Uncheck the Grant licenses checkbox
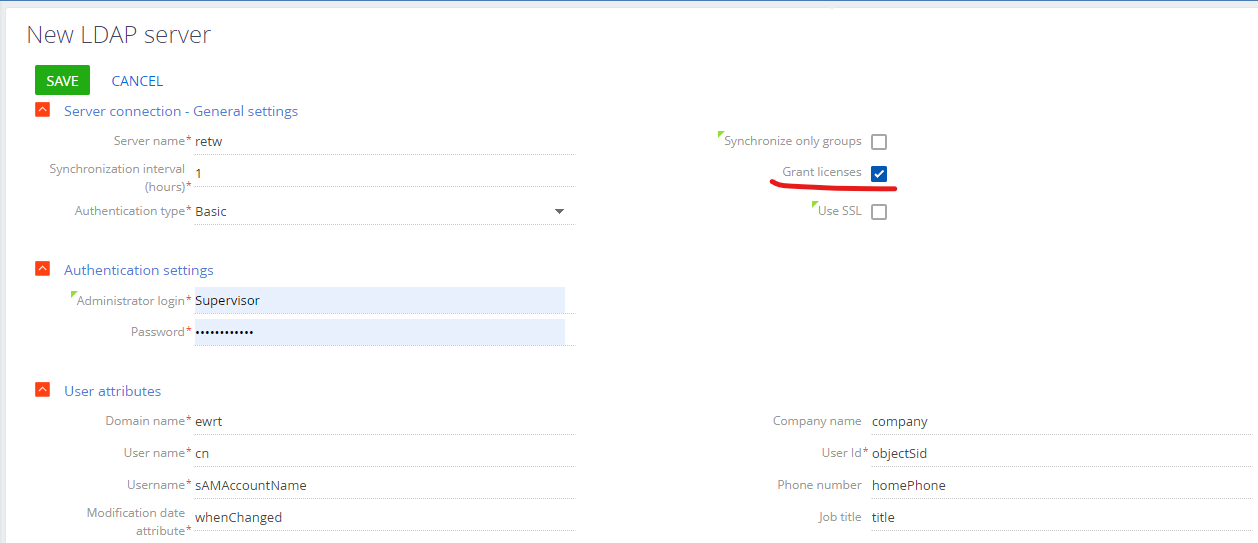The image size is (1258, 543). pos(879,174)
